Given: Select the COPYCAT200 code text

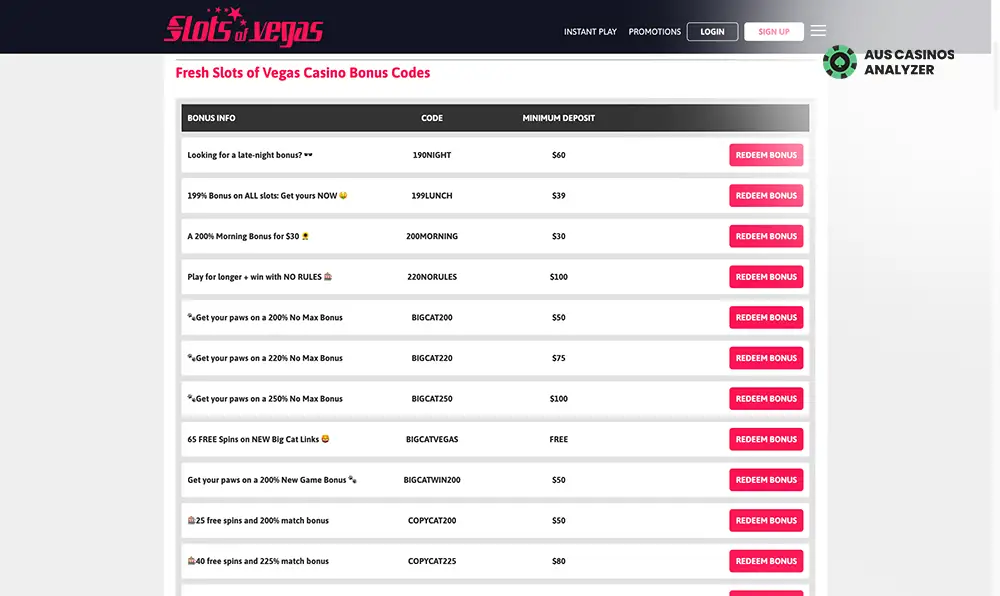Looking at the screenshot, I should pos(432,521).
